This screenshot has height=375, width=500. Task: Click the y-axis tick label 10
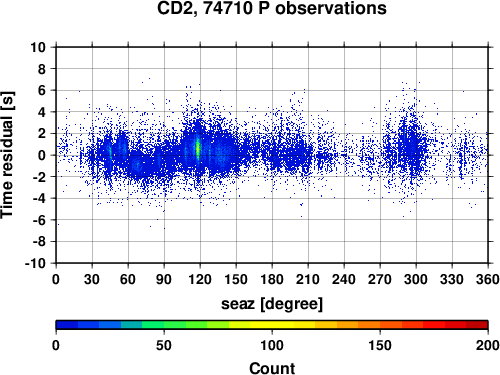[x=38, y=47]
